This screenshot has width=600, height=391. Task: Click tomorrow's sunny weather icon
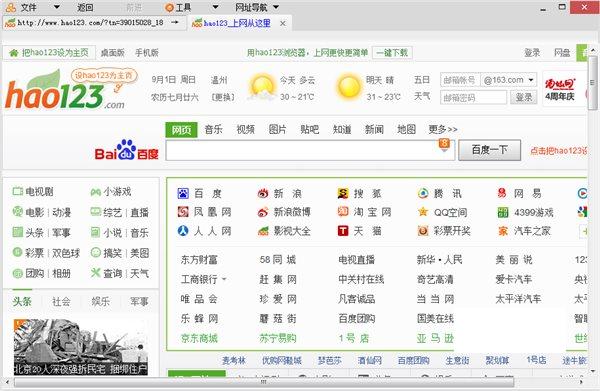tap(349, 87)
